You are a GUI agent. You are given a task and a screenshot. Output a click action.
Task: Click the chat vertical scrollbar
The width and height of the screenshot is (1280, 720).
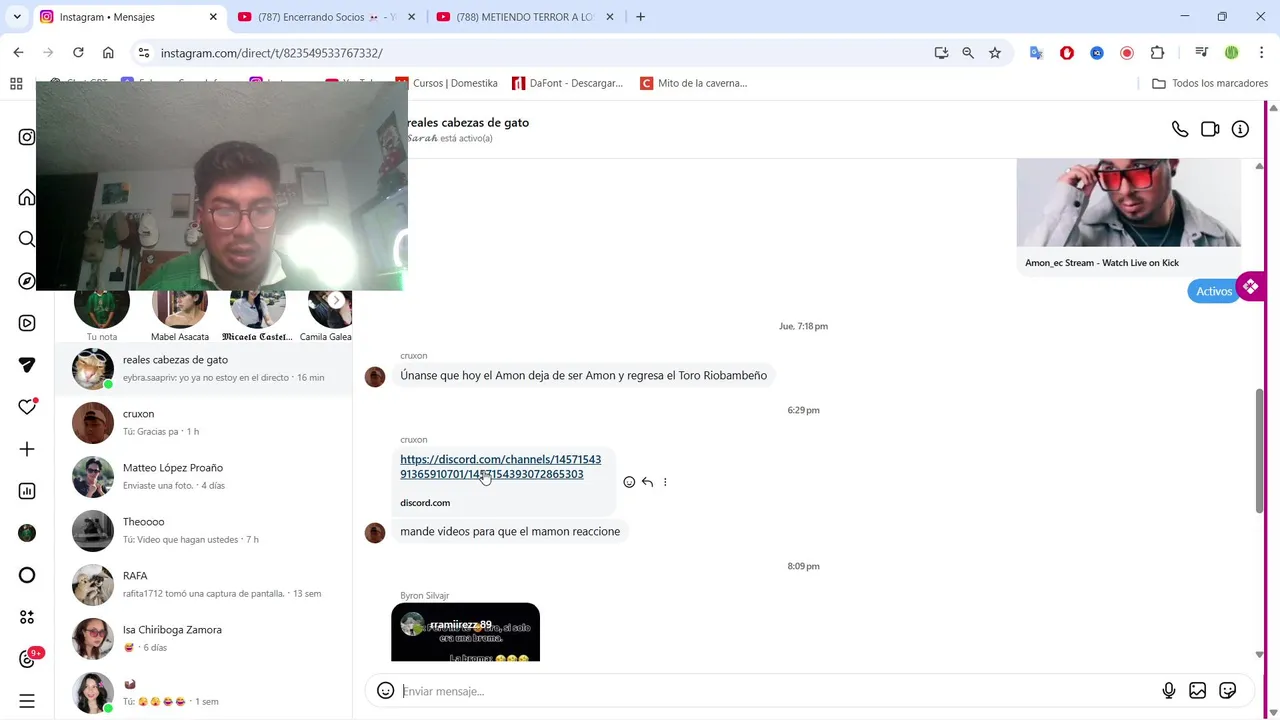click(x=1259, y=450)
